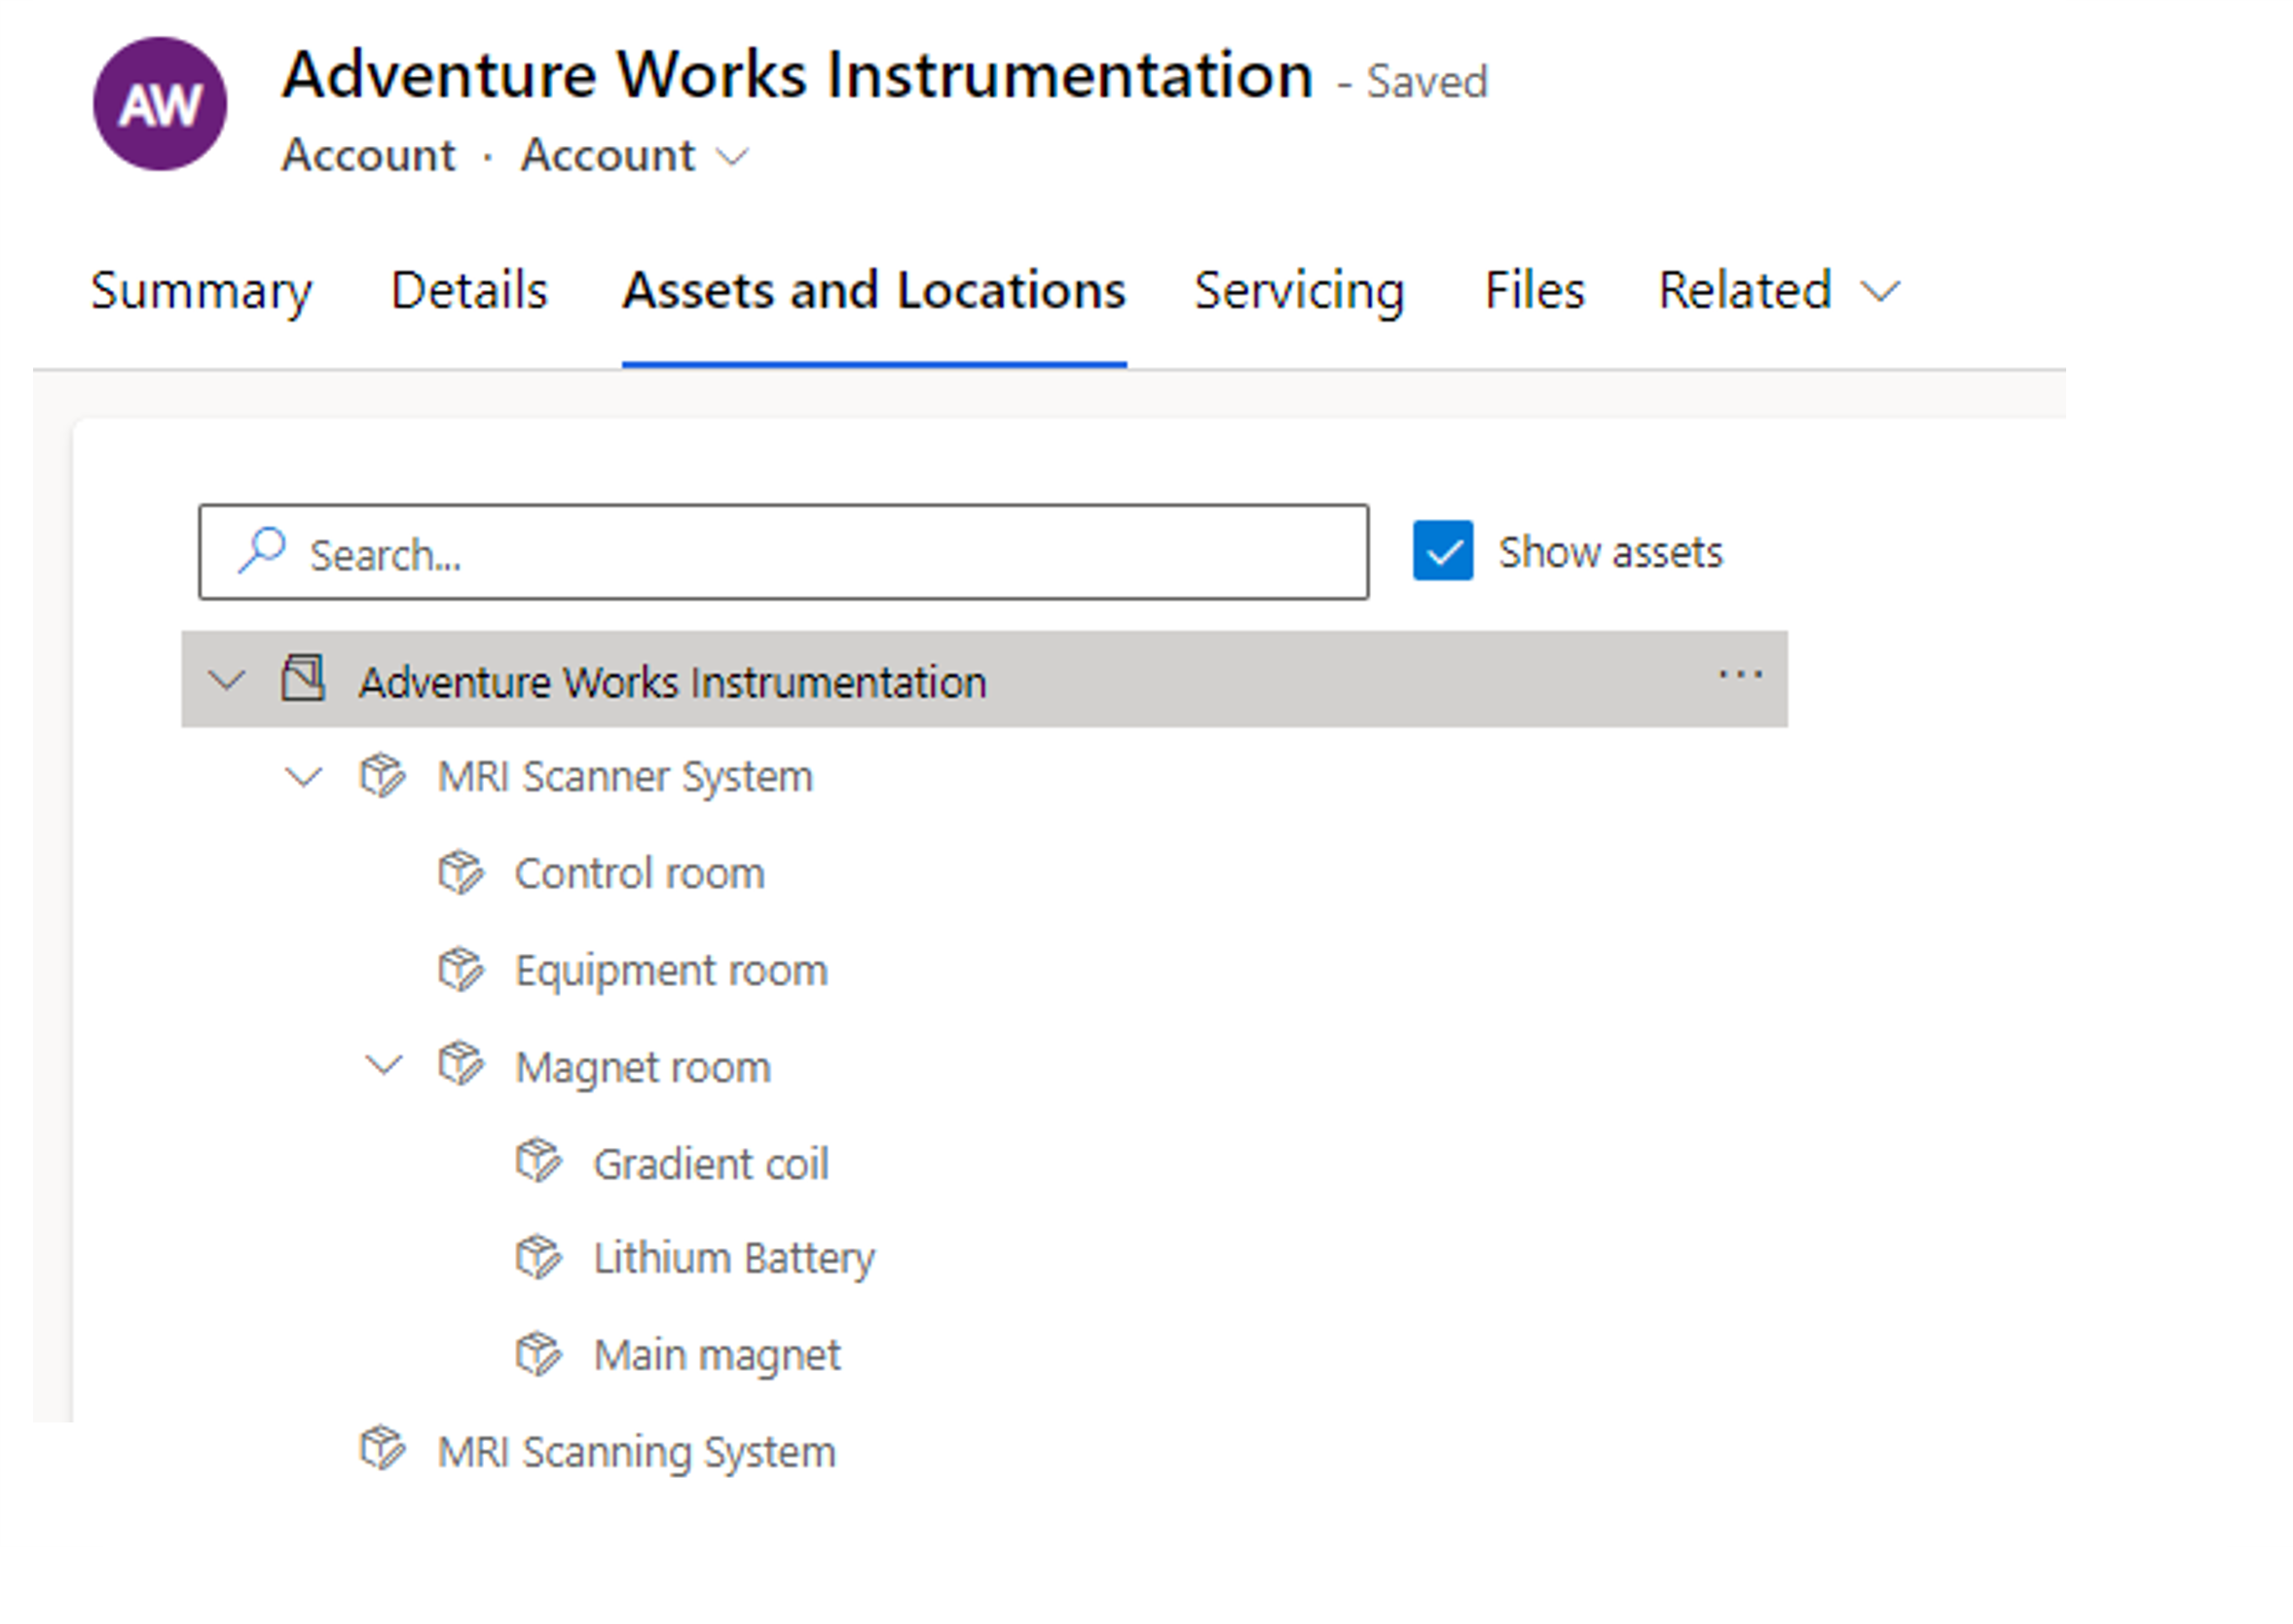Image resolution: width=2293 pixels, height=1624 pixels.
Task: Click the Adventure Works Instrumentation location icon
Action: (x=303, y=679)
